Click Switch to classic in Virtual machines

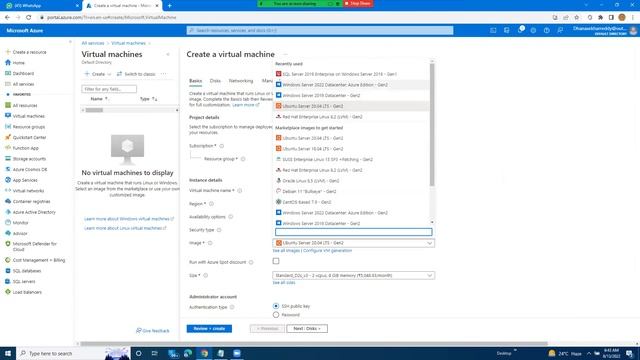coord(136,74)
